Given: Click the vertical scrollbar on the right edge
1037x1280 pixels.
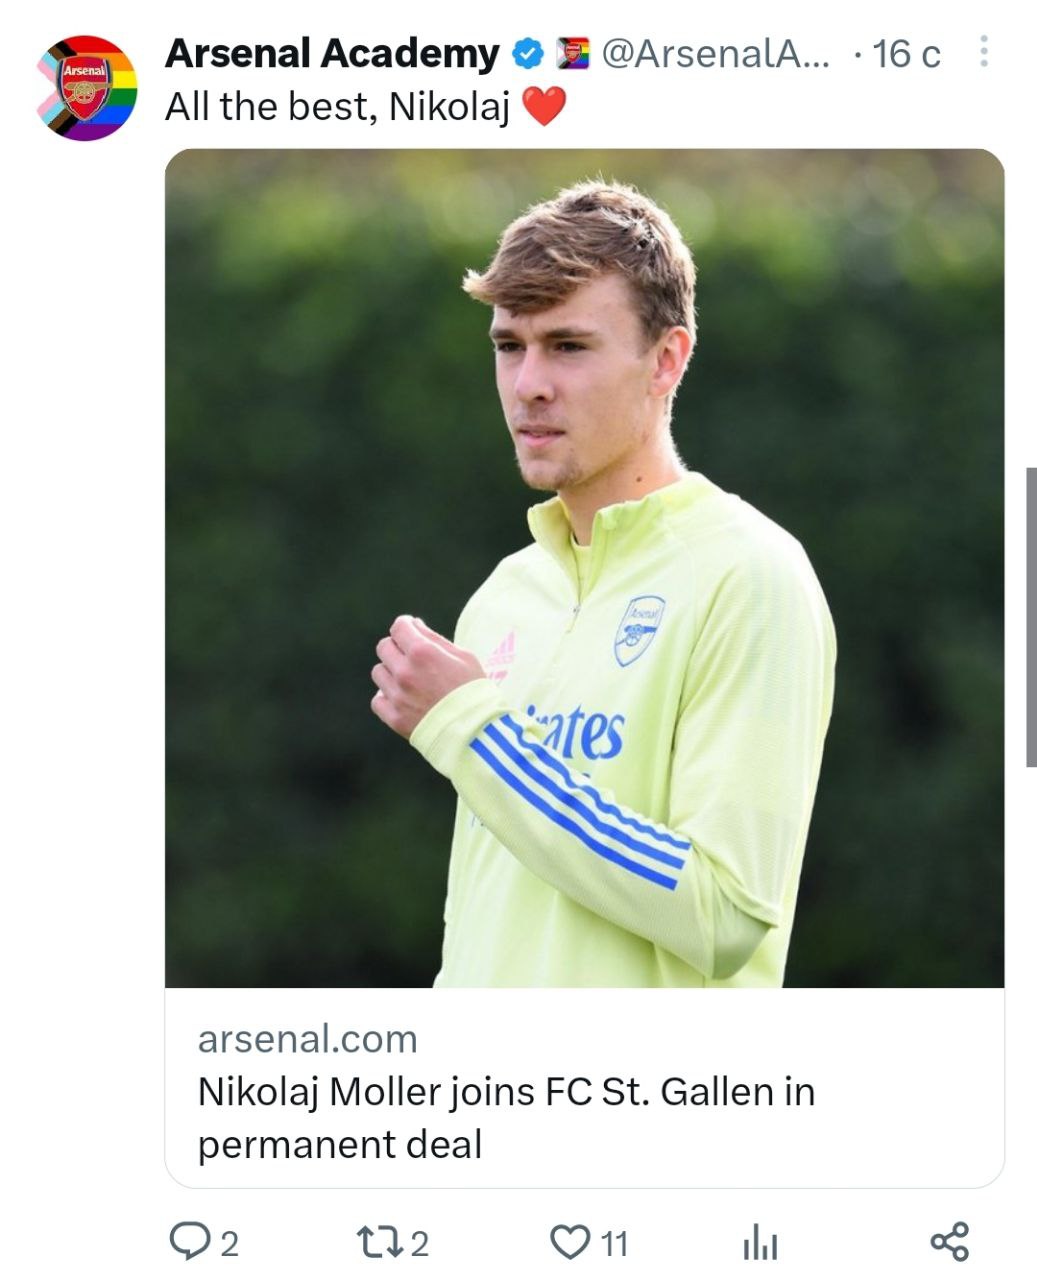Looking at the screenshot, I should tap(1030, 617).
